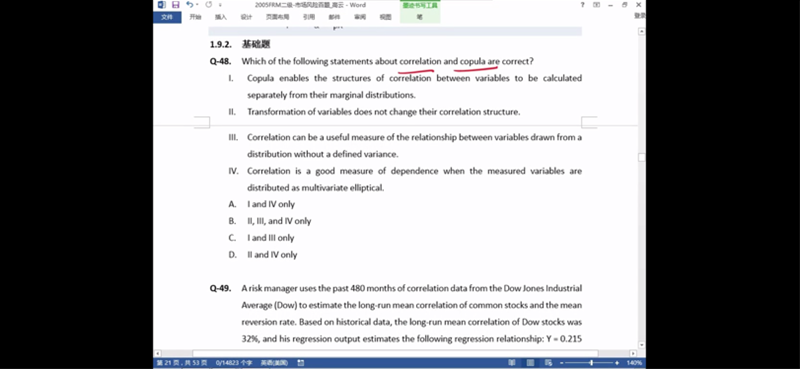Open the 页面布局 (Page Layout) tab

(x=277, y=17)
